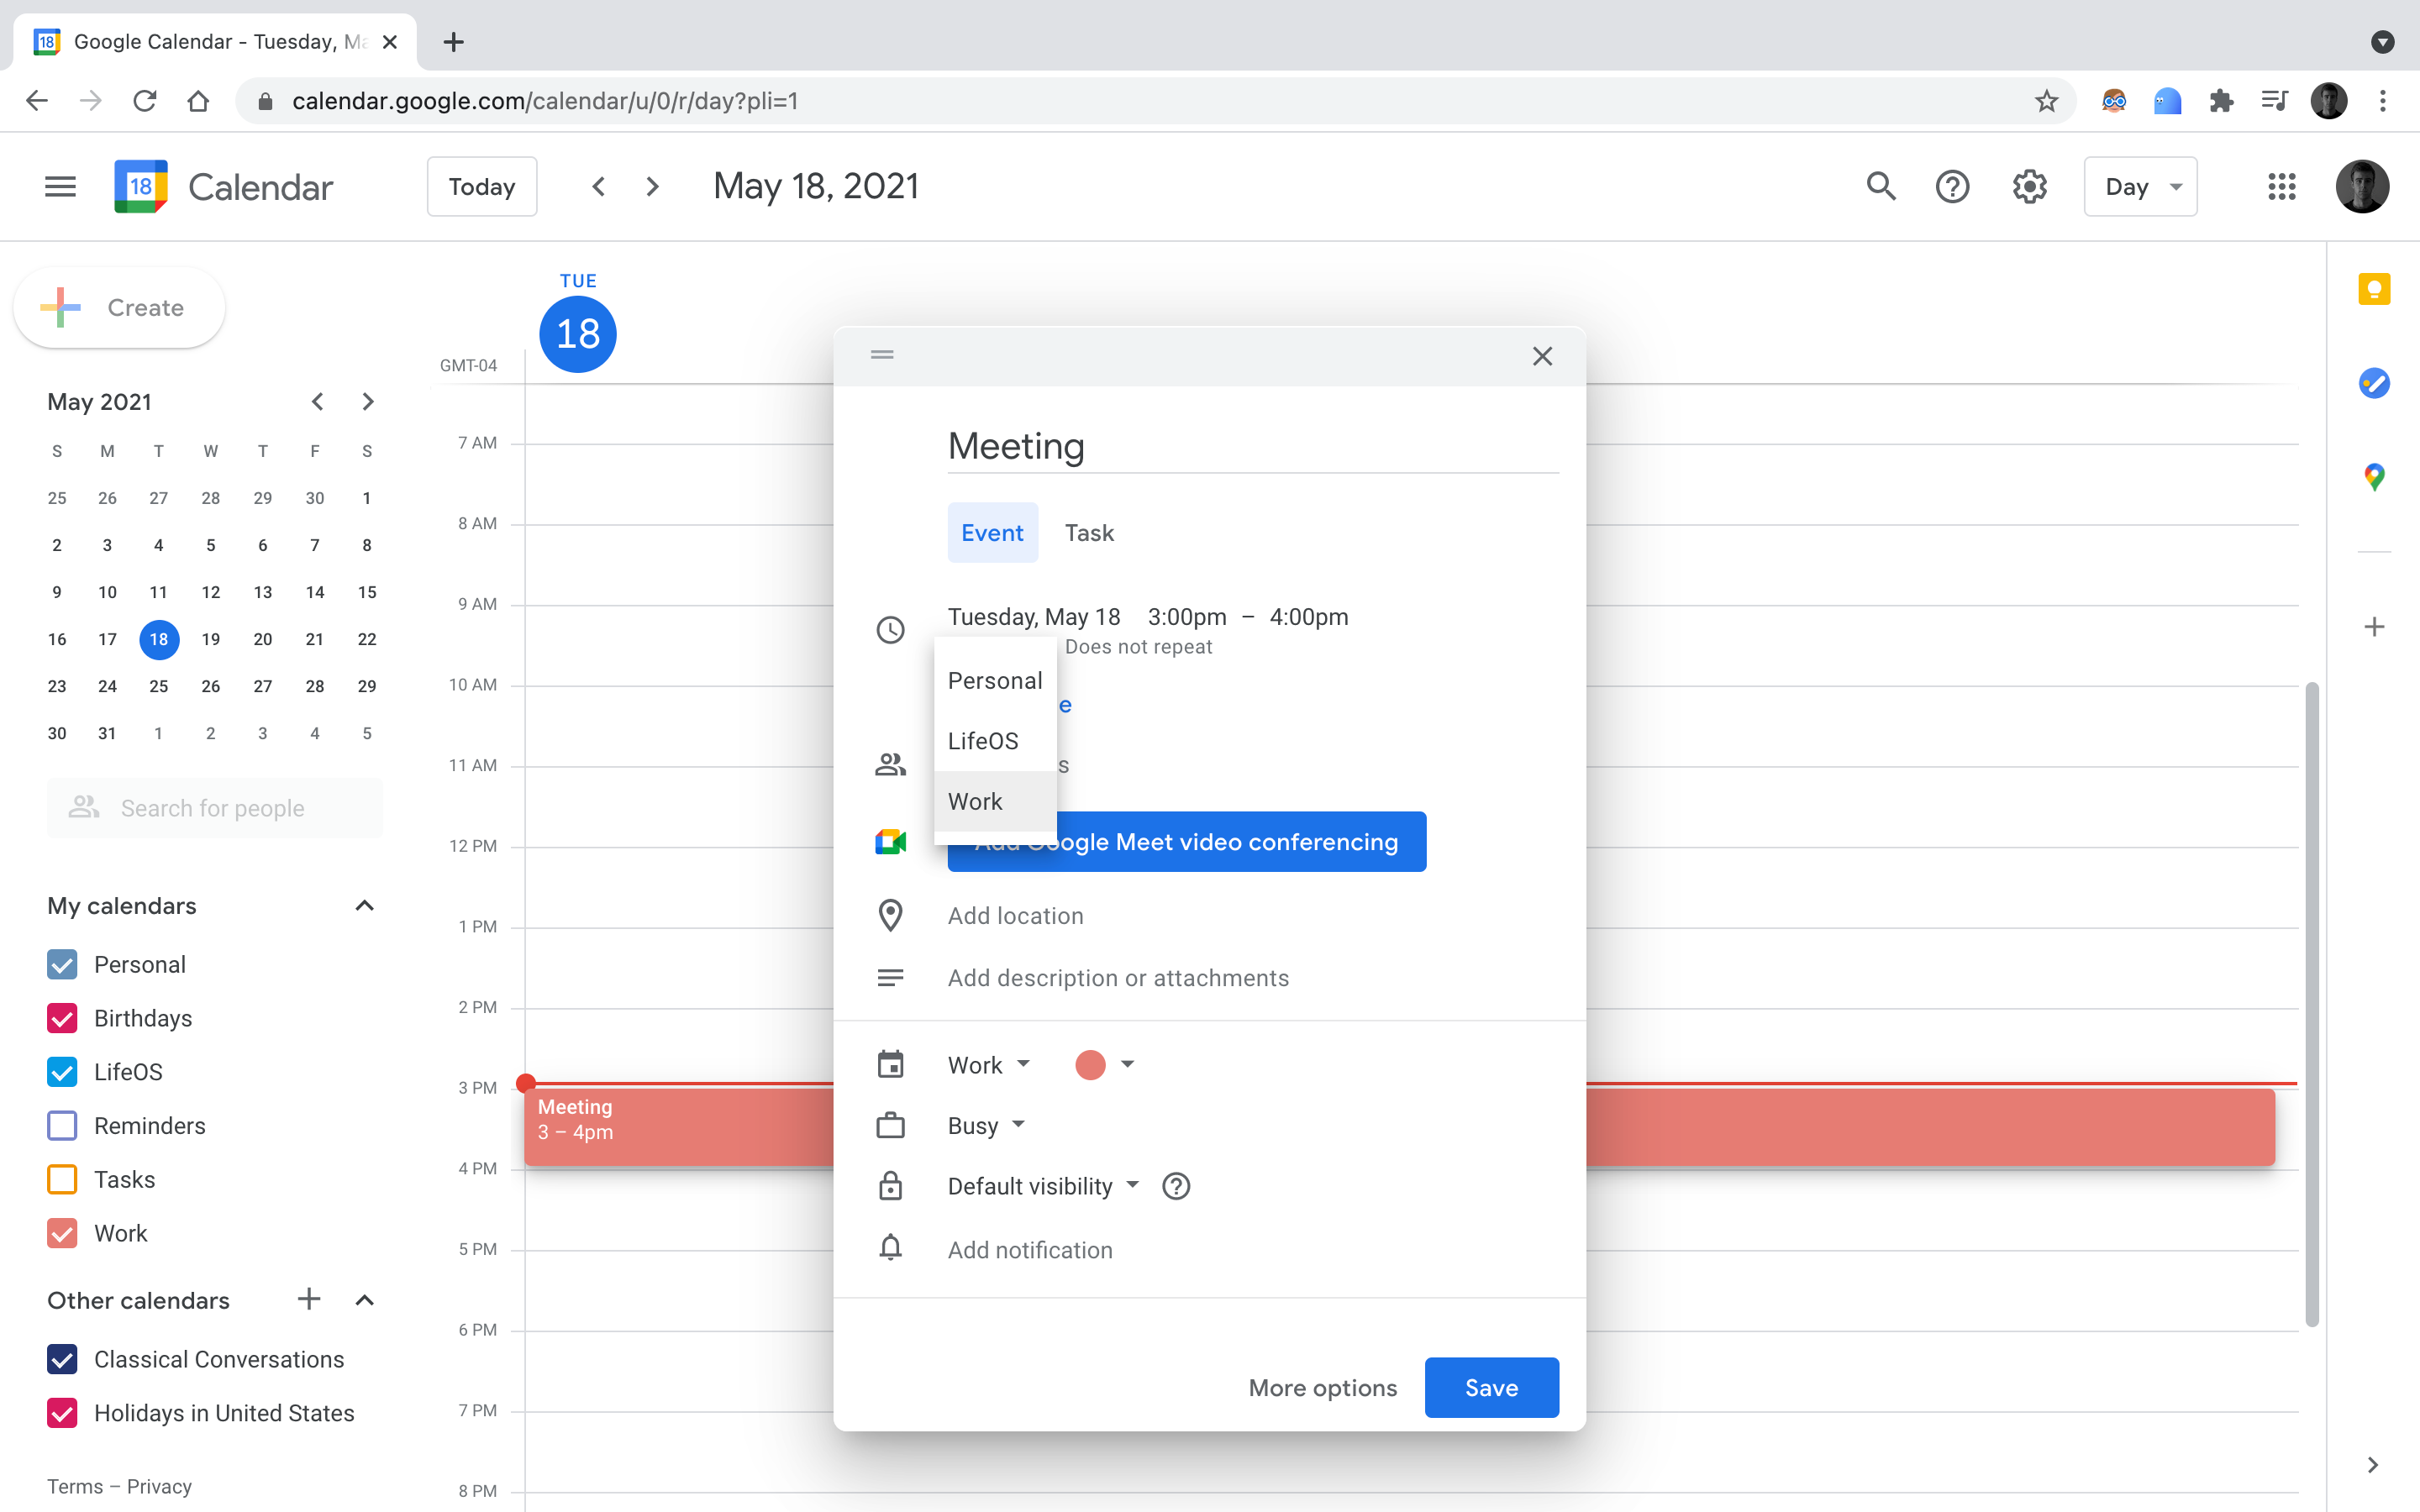The image size is (2420, 1512).
Task: Expand the Work calendar dropdown
Action: (986, 1064)
